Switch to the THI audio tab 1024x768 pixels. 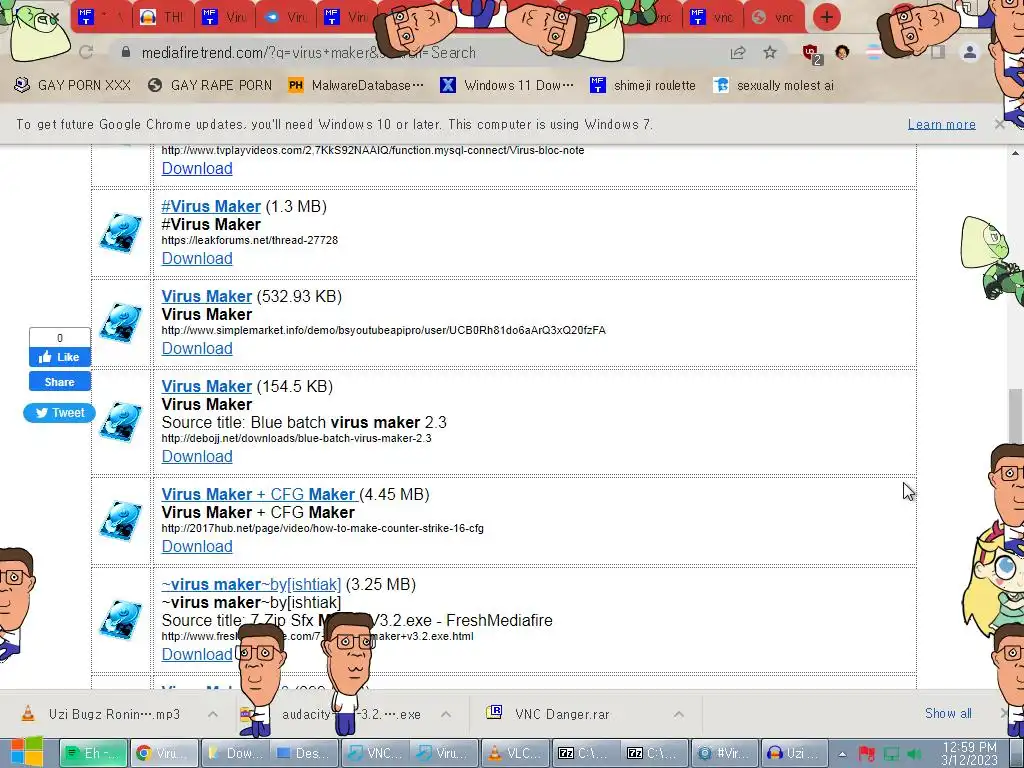pos(163,18)
